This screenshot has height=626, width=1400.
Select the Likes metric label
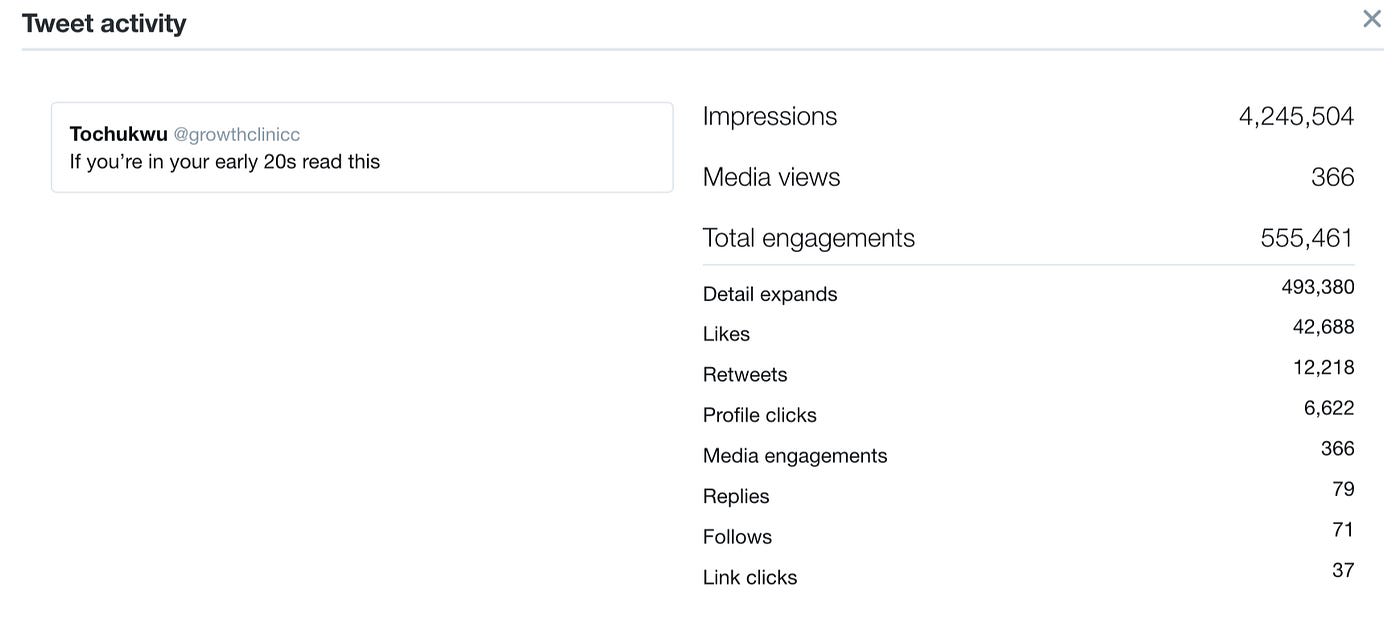[x=726, y=334]
